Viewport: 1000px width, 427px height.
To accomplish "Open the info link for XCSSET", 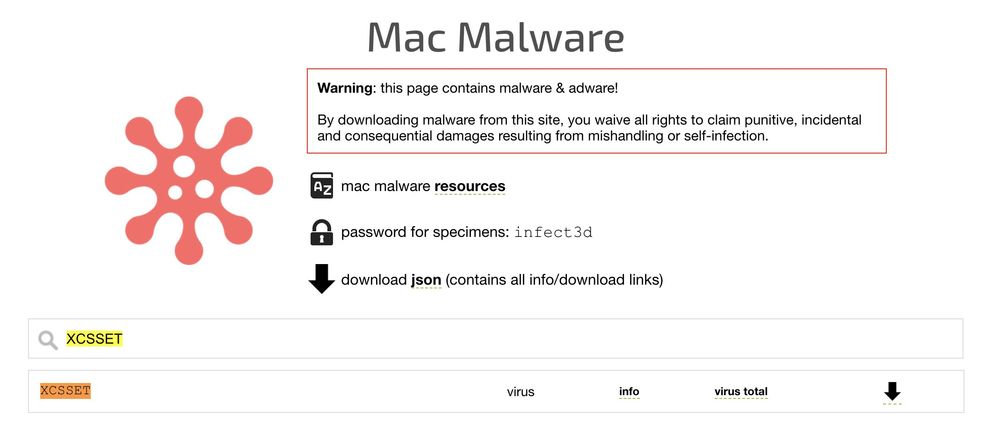I will coord(629,391).
